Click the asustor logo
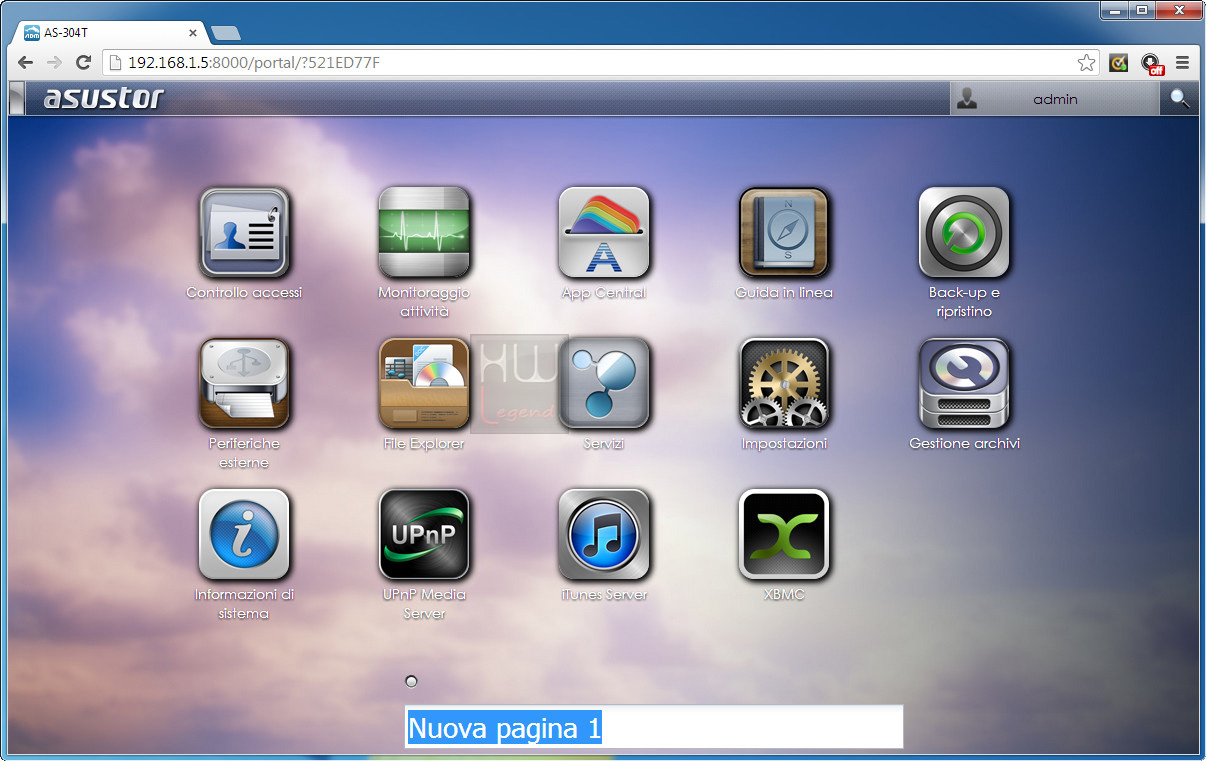 pyautogui.click(x=103, y=98)
